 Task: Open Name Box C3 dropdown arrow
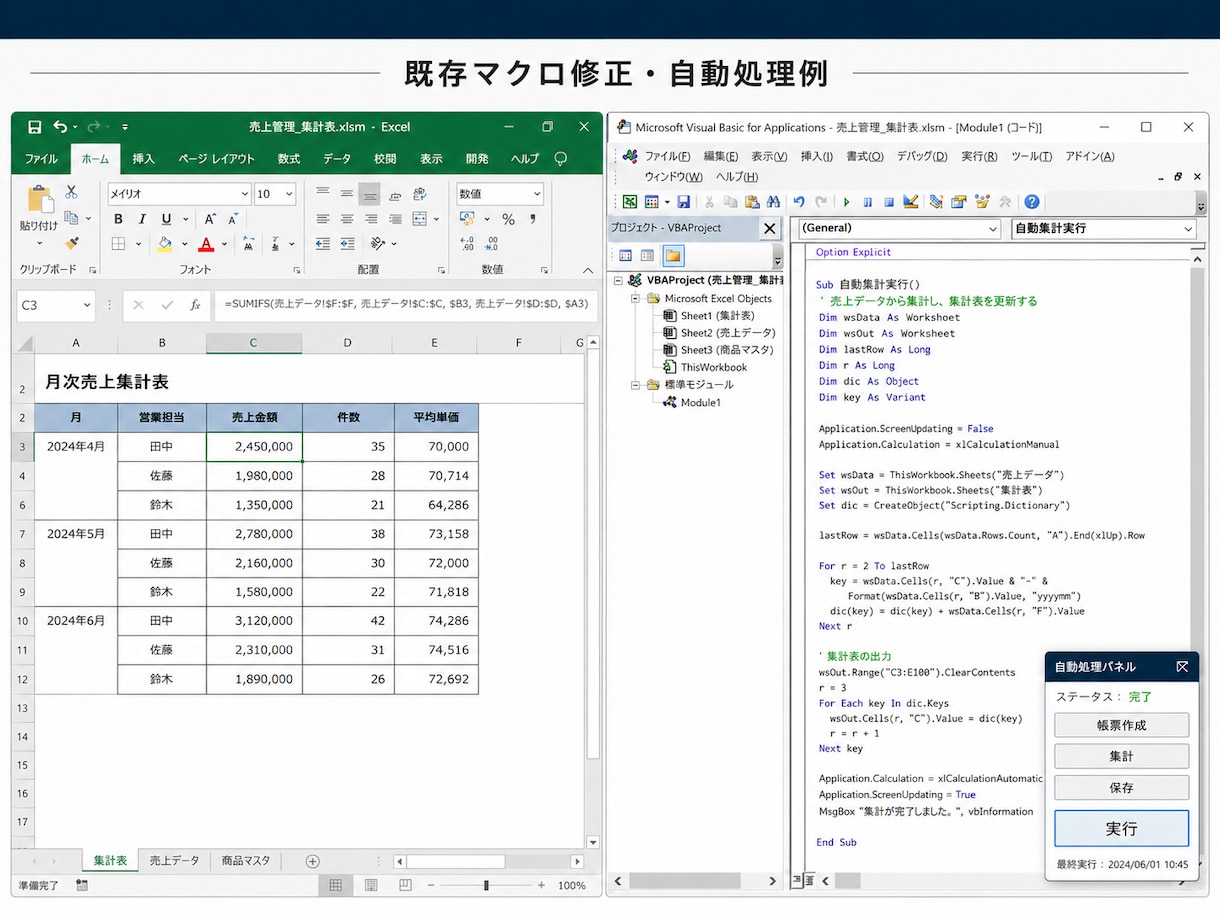[x=87, y=305]
